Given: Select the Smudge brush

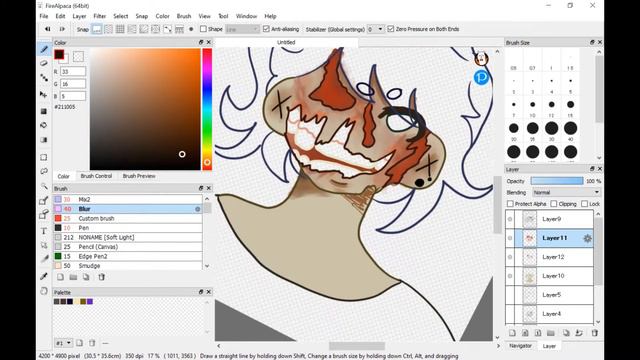Looking at the screenshot, I should tap(128, 266).
